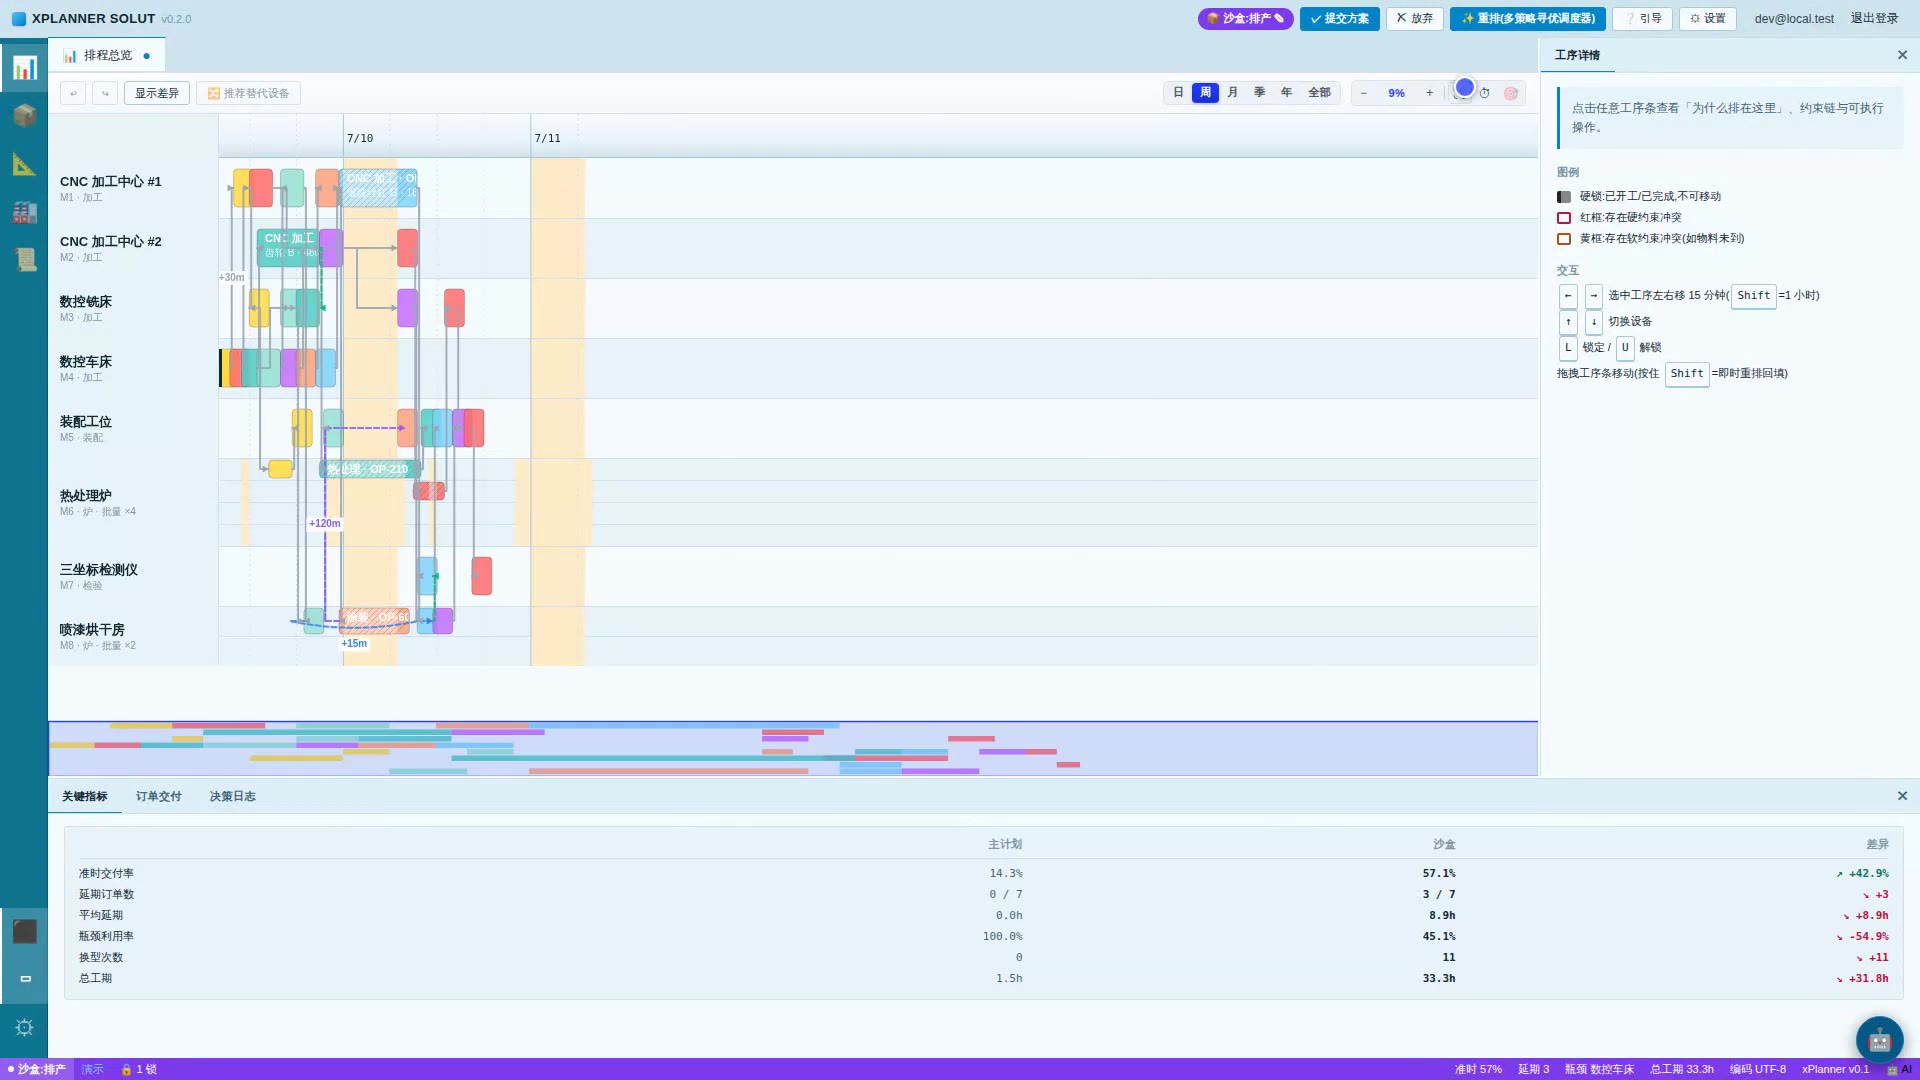The image size is (1920, 1080).
Task: Click the stopwatch icon in zoom toolbar
Action: coord(1485,93)
